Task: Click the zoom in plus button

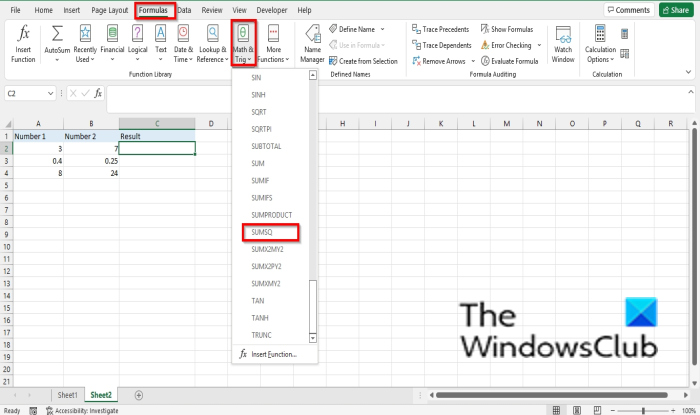Action: 673,411
